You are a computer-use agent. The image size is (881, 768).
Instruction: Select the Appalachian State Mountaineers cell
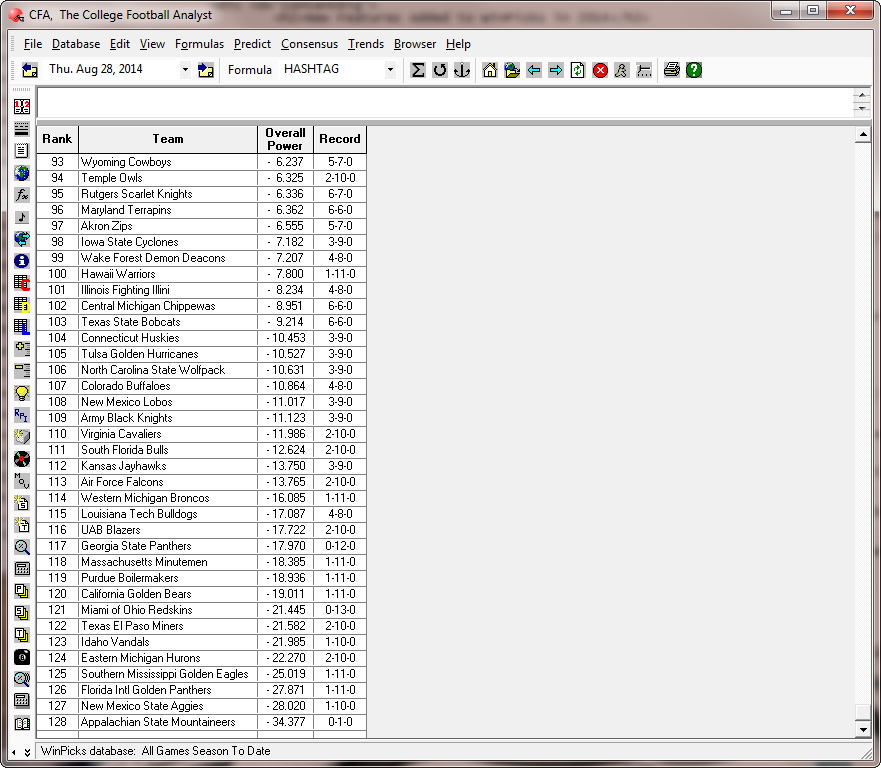click(x=168, y=722)
